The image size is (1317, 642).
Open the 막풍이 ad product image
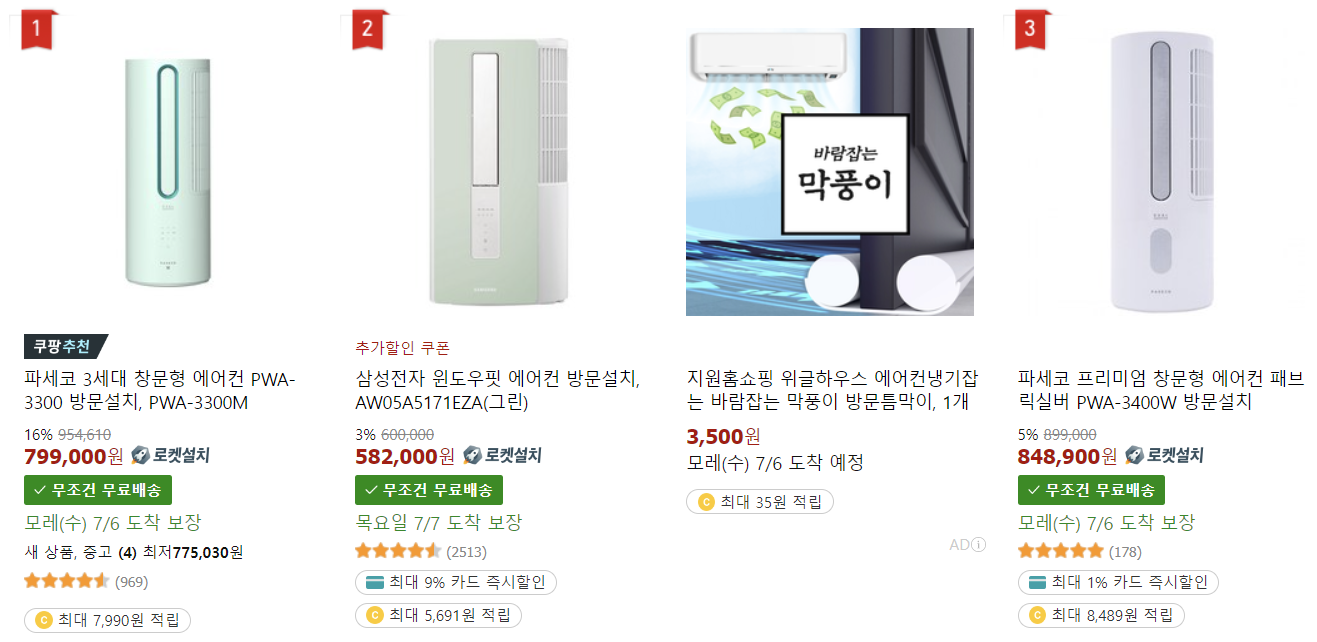[830, 172]
